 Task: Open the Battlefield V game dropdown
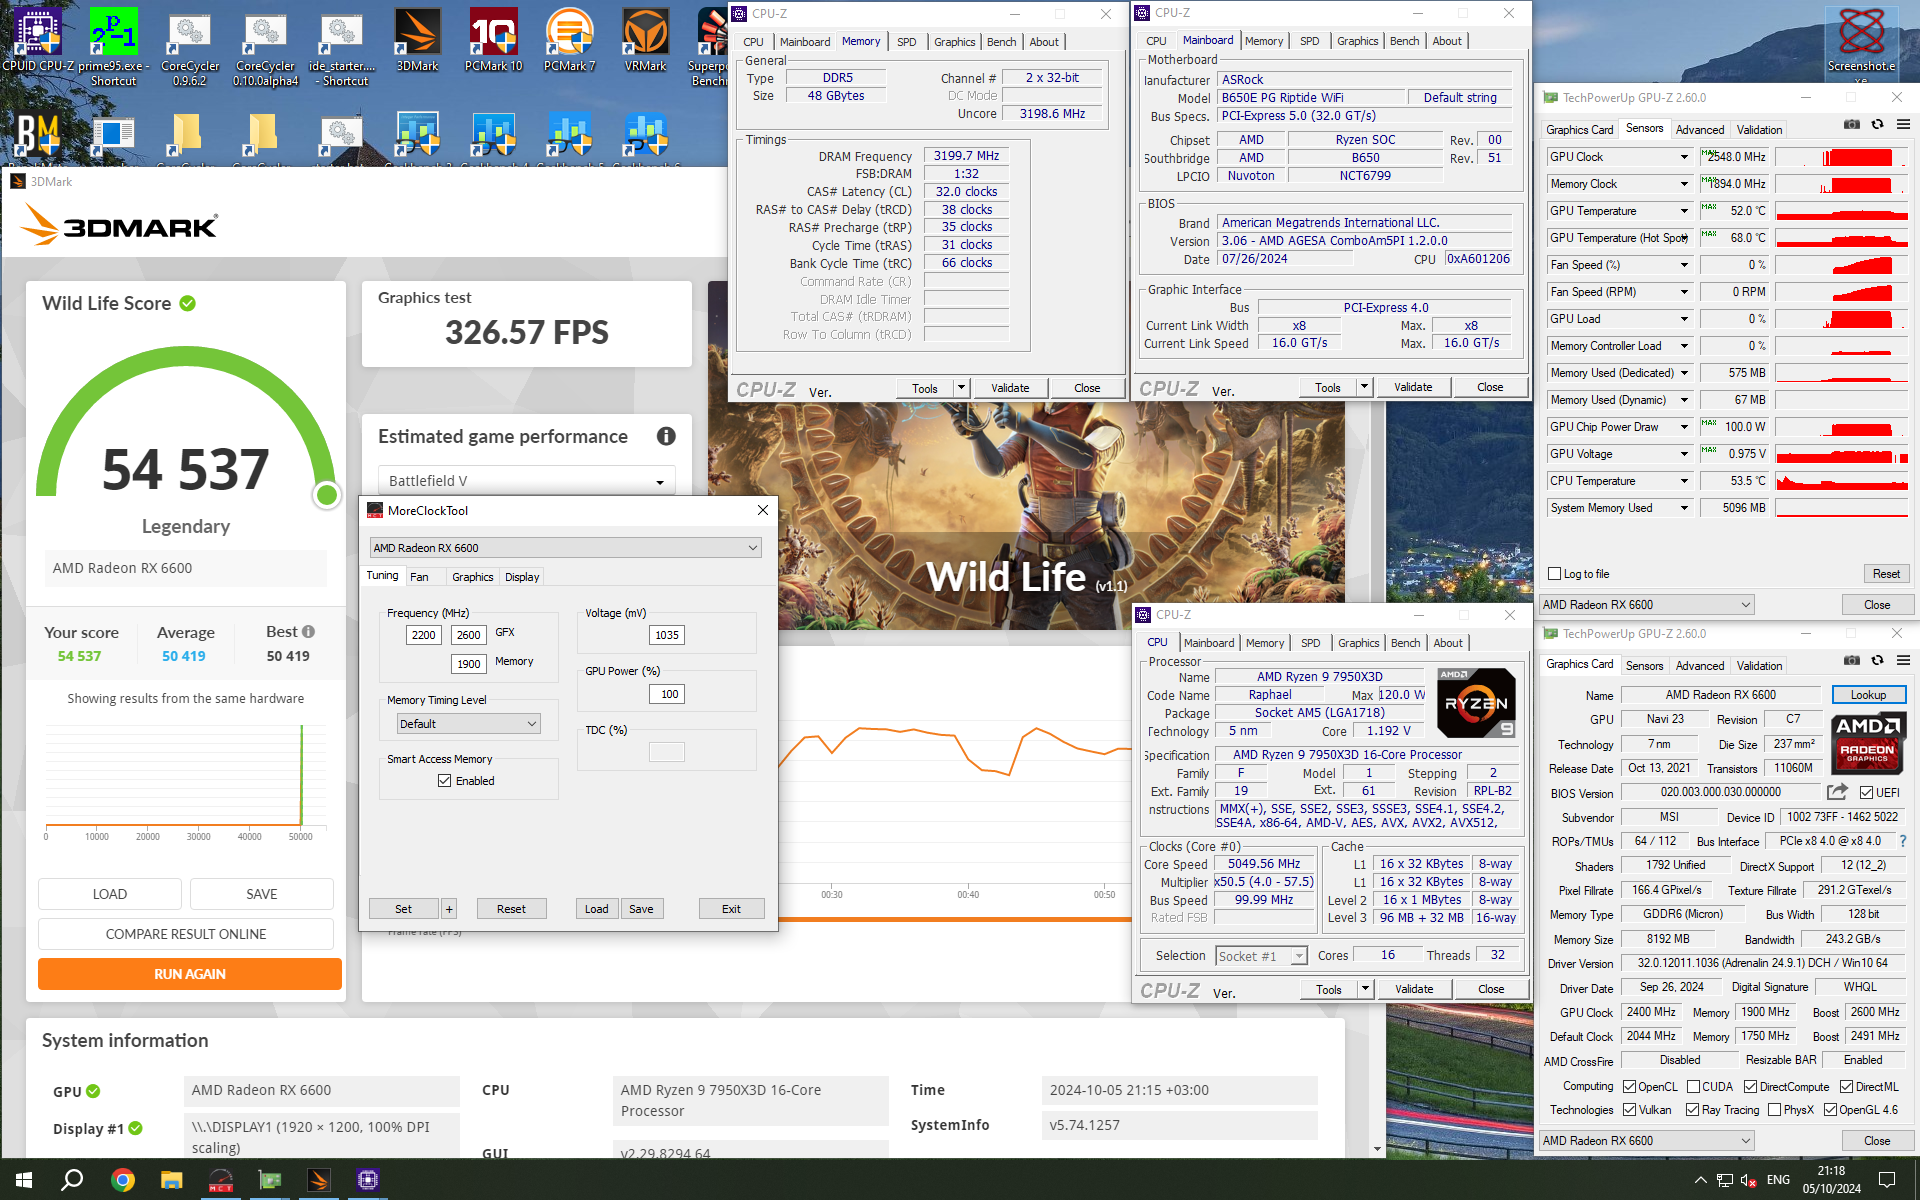tap(526, 481)
